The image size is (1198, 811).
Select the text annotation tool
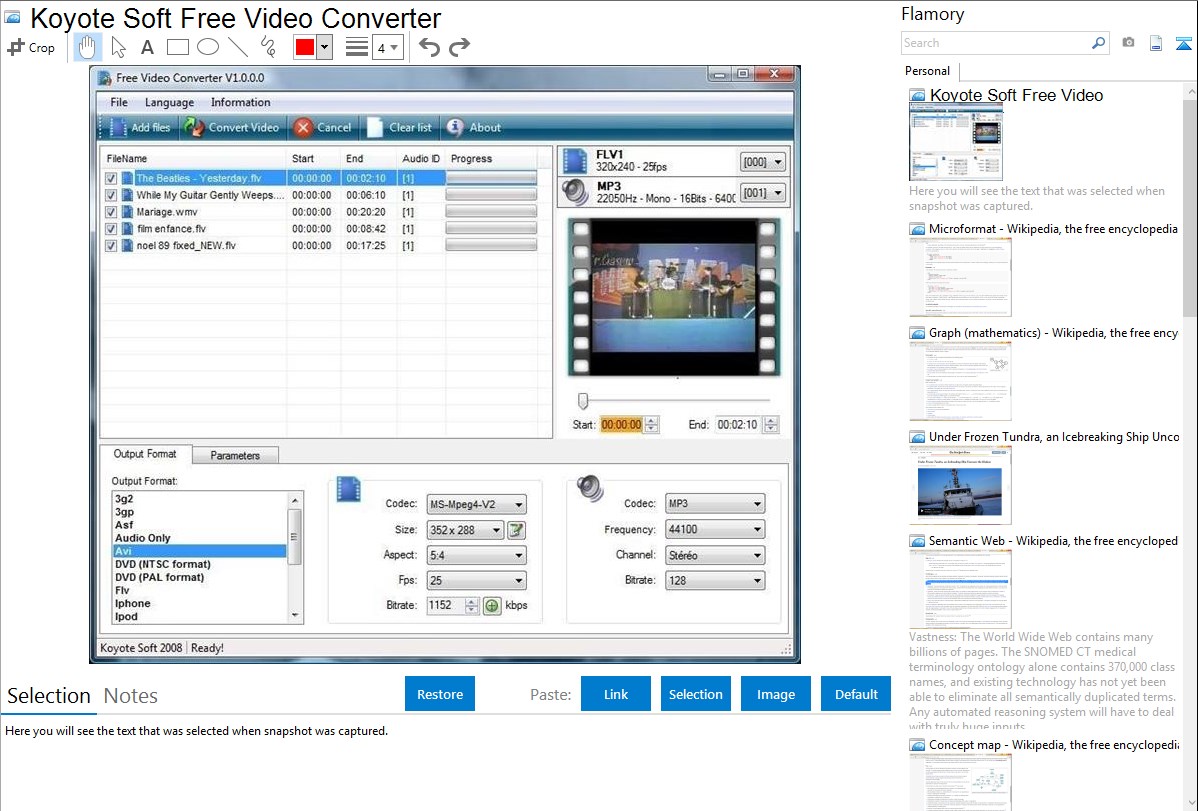pos(147,47)
